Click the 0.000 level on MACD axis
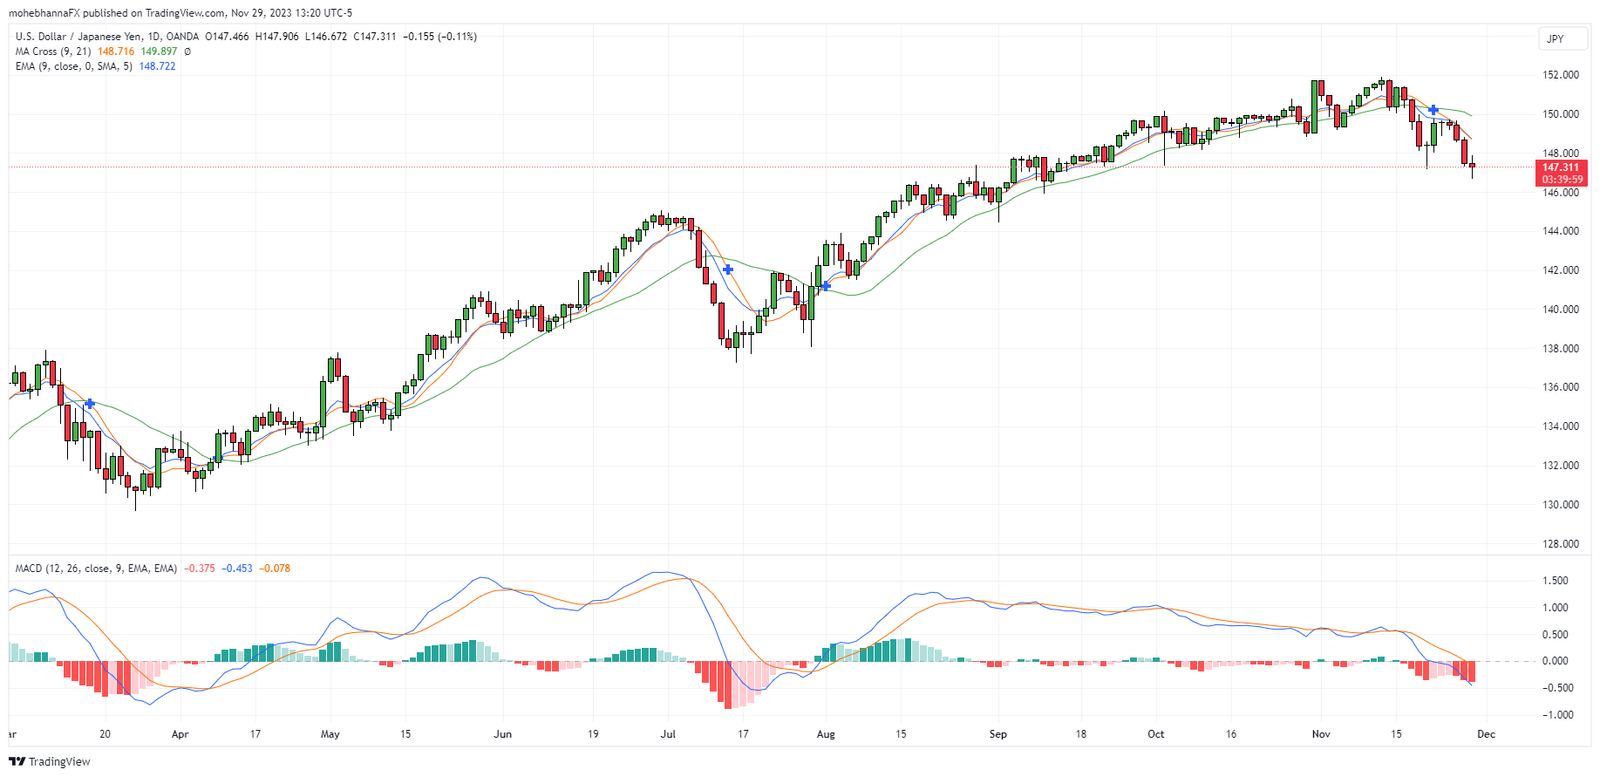This screenshot has width=1600, height=777. [1554, 661]
